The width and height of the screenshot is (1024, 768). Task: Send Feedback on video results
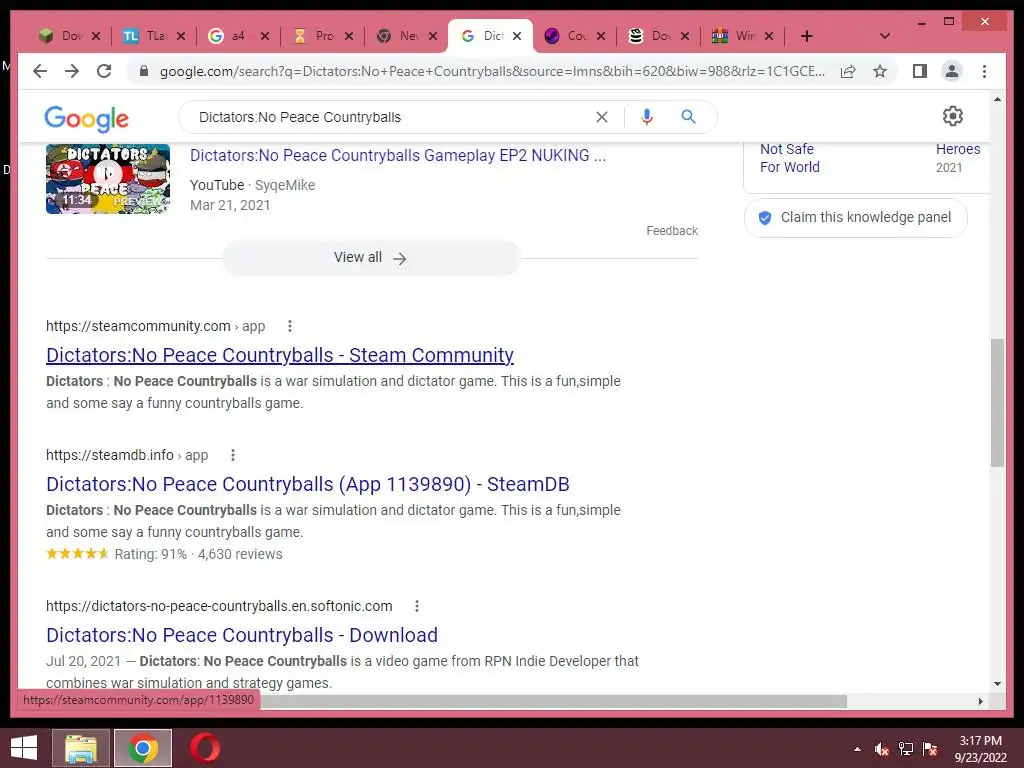pyautogui.click(x=671, y=231)
